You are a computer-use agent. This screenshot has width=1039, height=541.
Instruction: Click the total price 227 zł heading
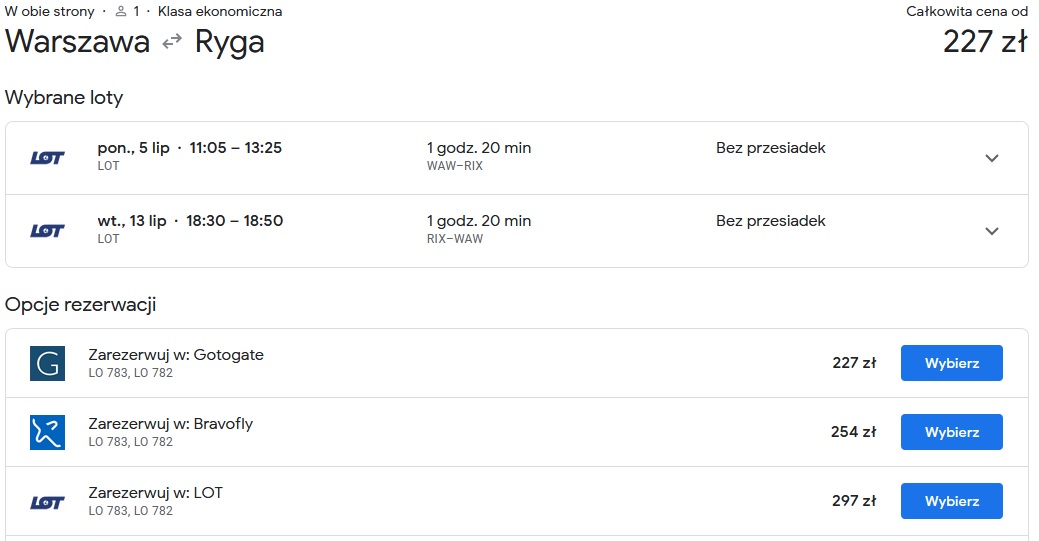[985, 42]
